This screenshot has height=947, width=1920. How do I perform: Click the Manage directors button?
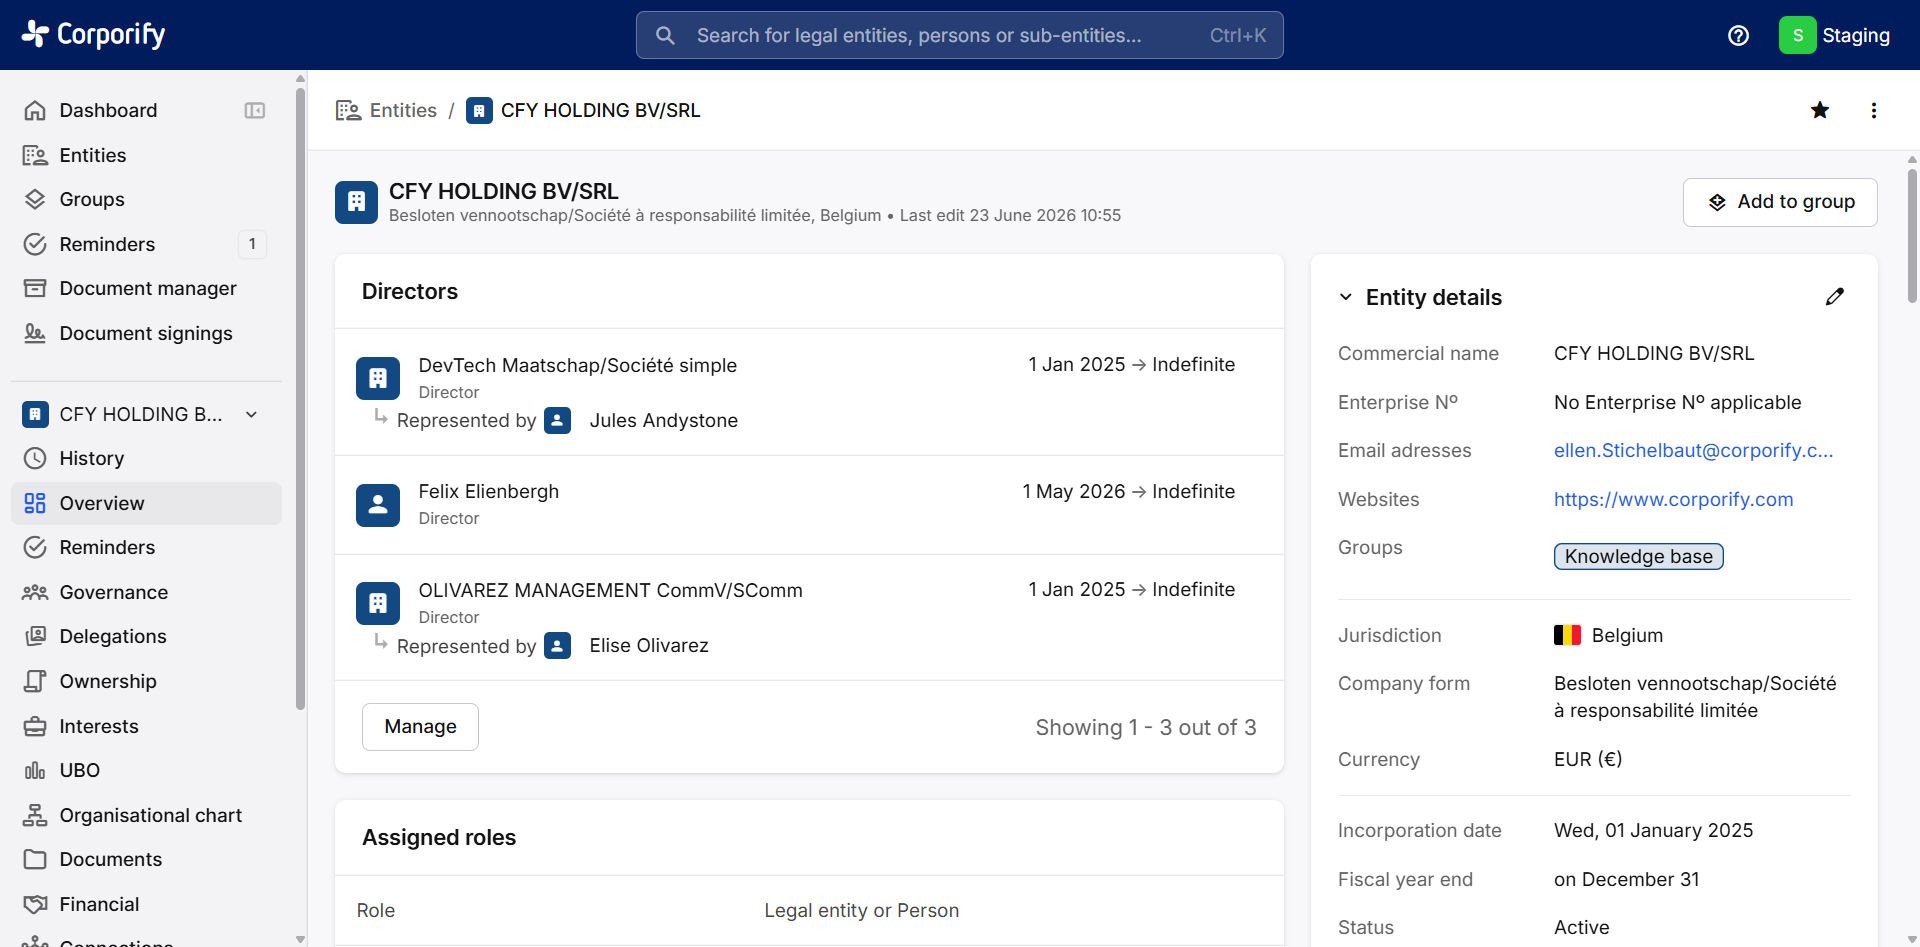pyautogui.click(x=420, y=727)
